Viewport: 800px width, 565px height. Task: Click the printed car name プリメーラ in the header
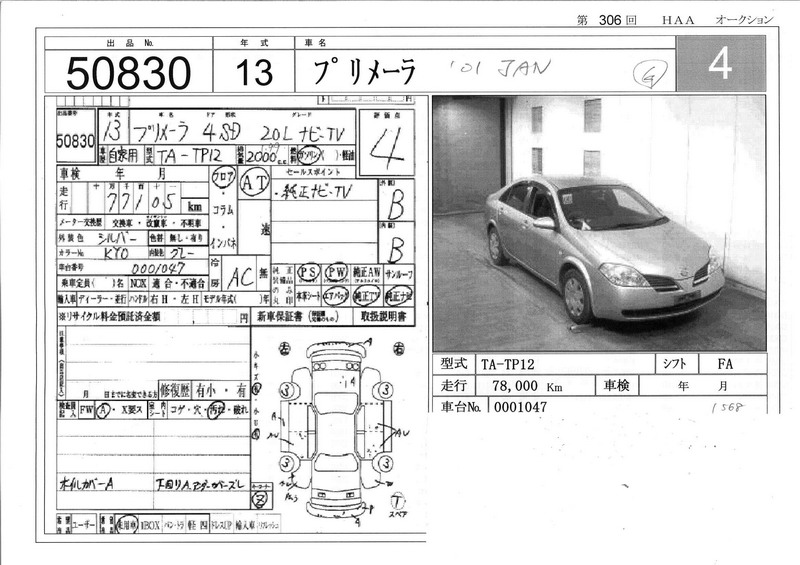tap(365, 71)
